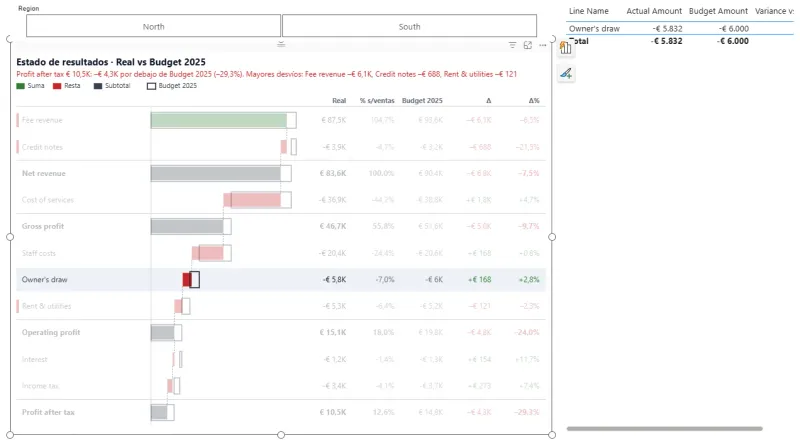This screenshot has width=800, height=440.
Task: Click the Real column header
Action: point(339,101)
